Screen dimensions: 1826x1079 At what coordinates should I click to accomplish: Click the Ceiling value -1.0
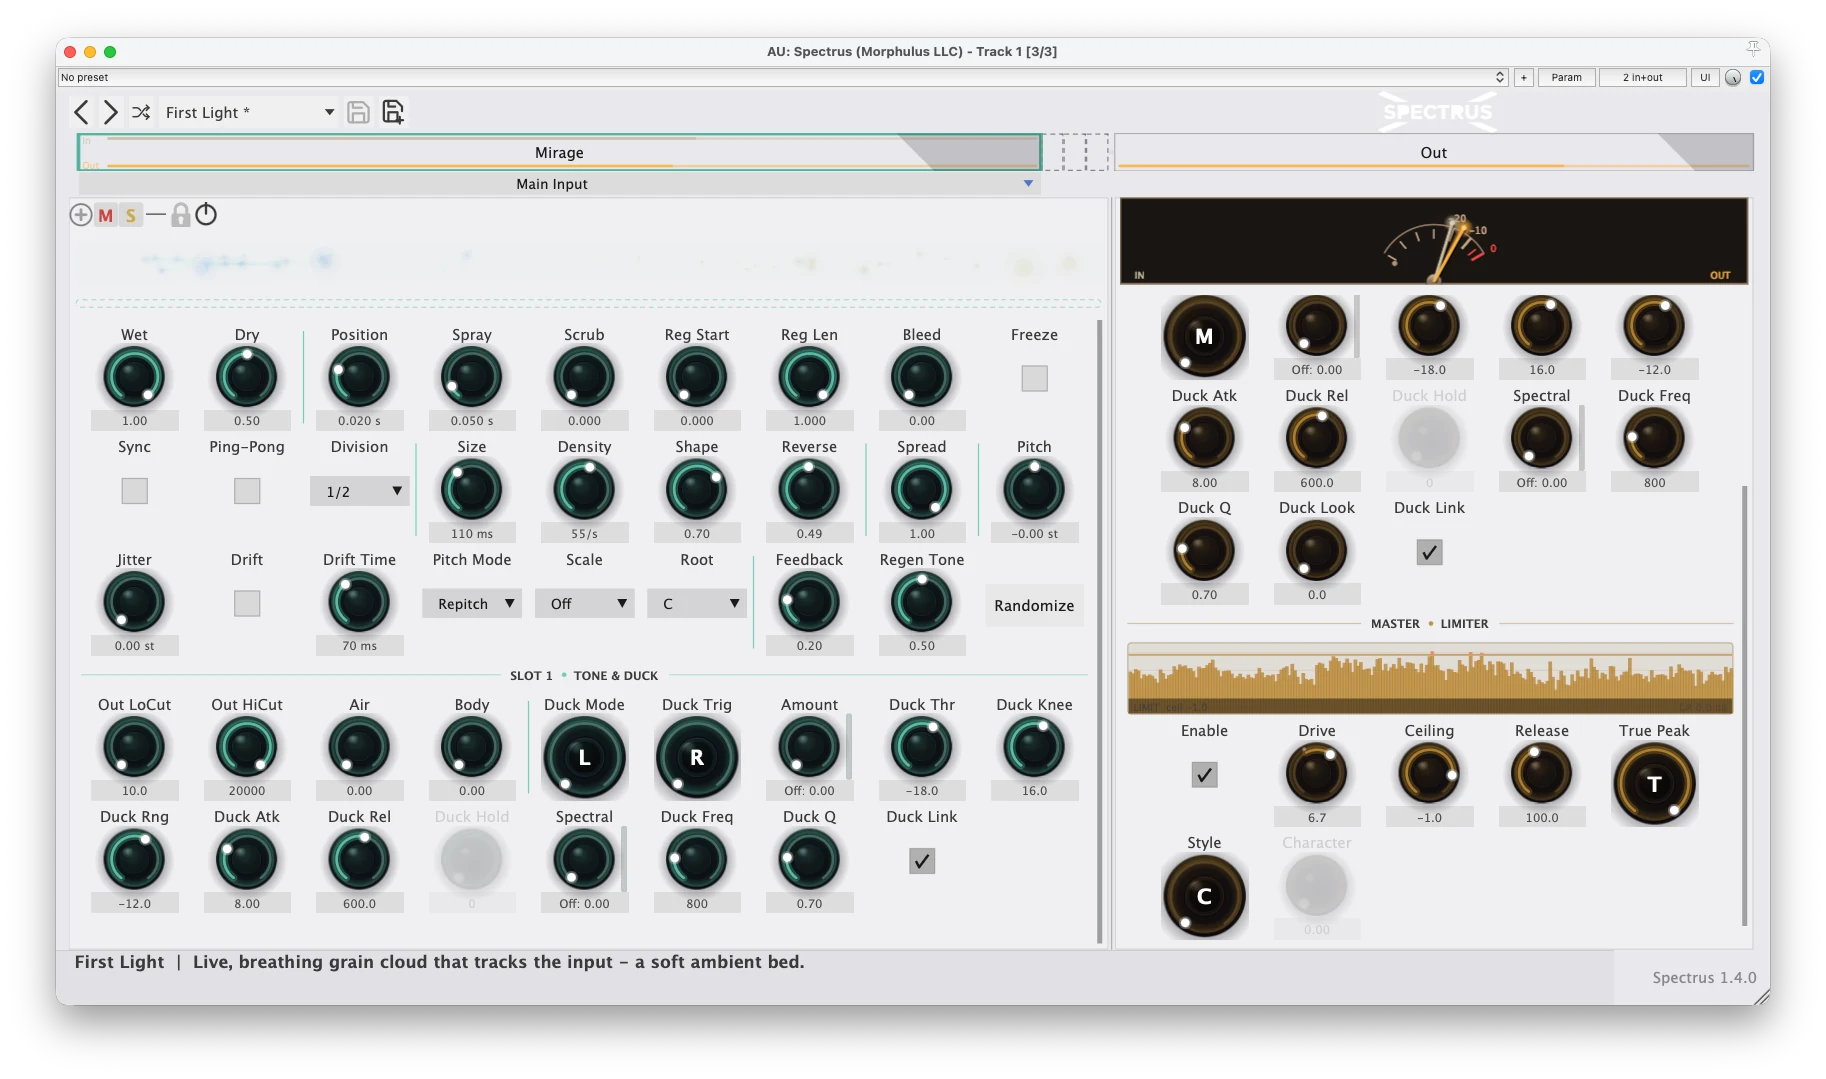tap(1429, 817)
